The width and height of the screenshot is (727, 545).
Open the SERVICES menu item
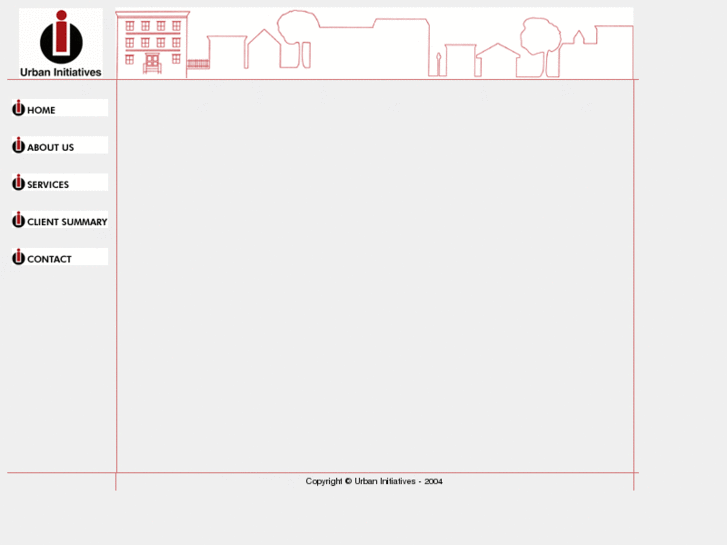coord(60,182)
